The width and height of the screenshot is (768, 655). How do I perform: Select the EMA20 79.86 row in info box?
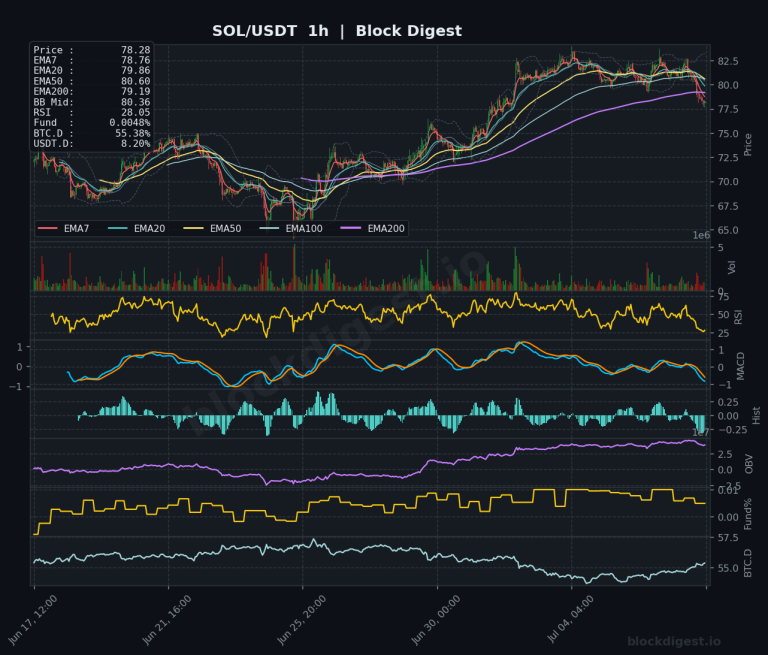pyautogui.click(x=92, y=71)
